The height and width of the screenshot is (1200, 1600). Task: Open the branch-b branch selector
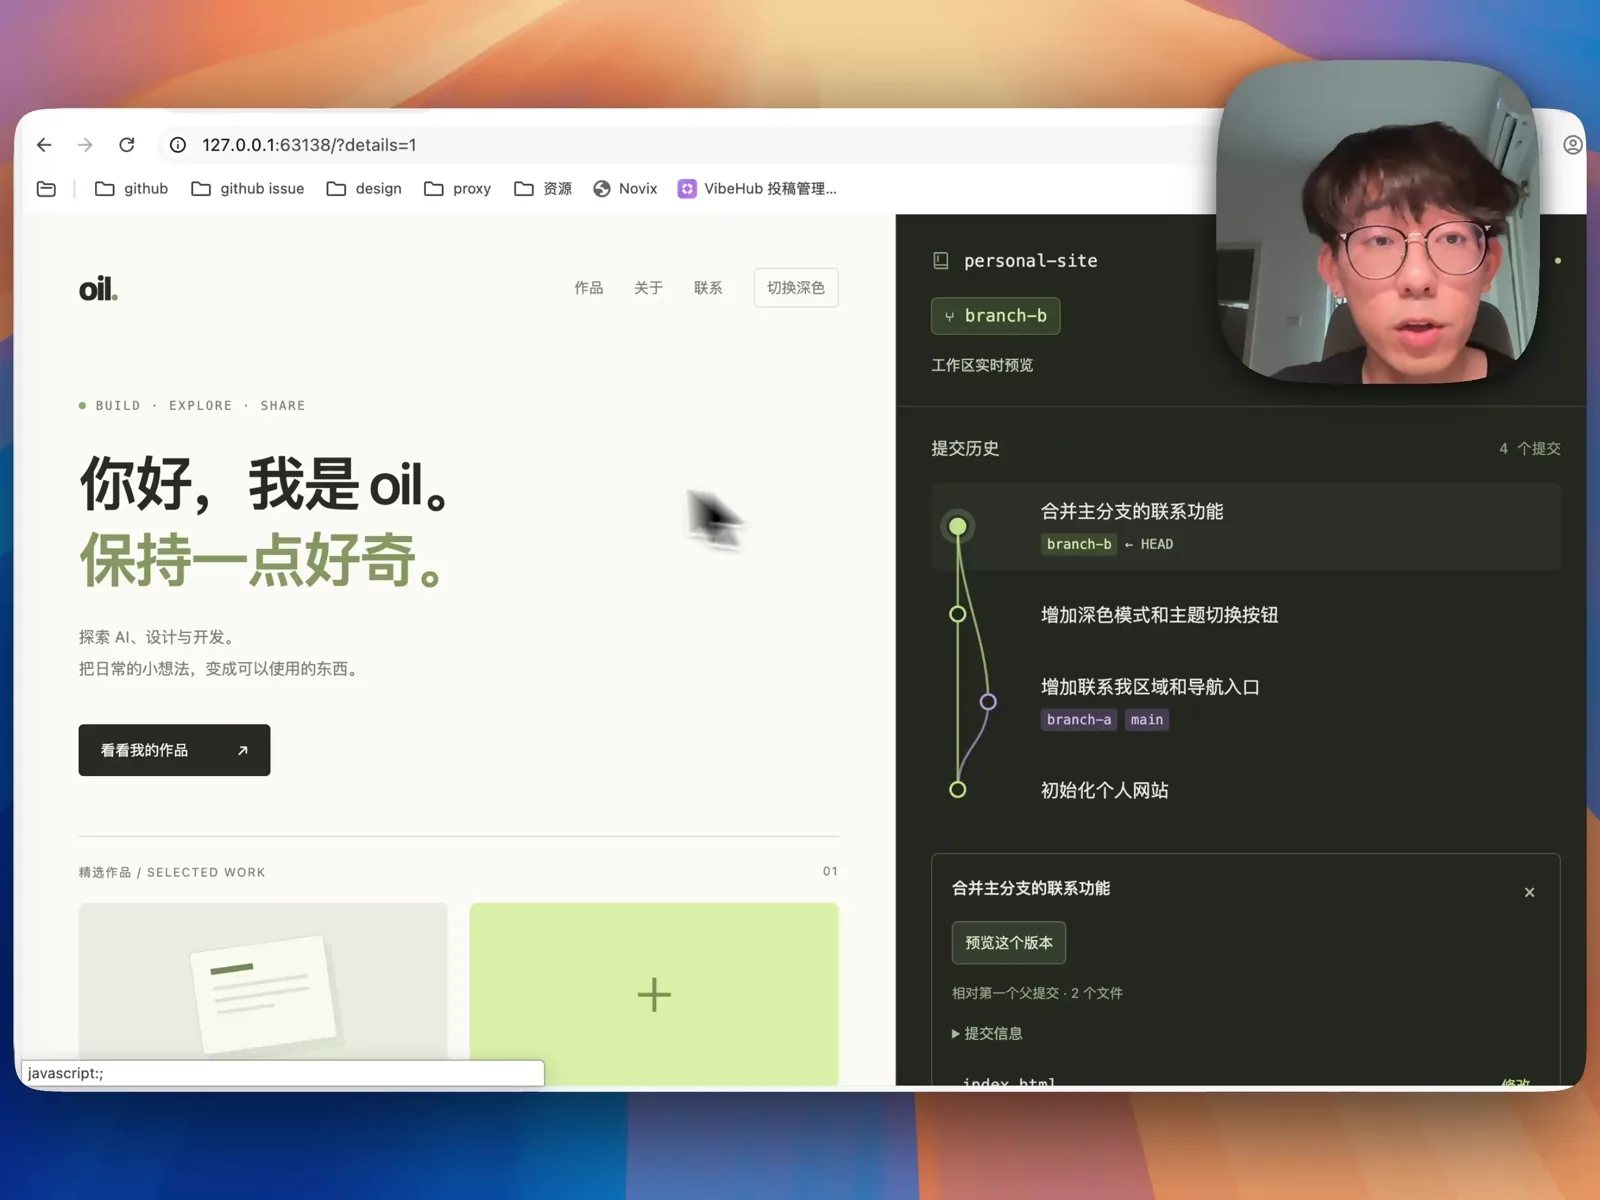996,316
